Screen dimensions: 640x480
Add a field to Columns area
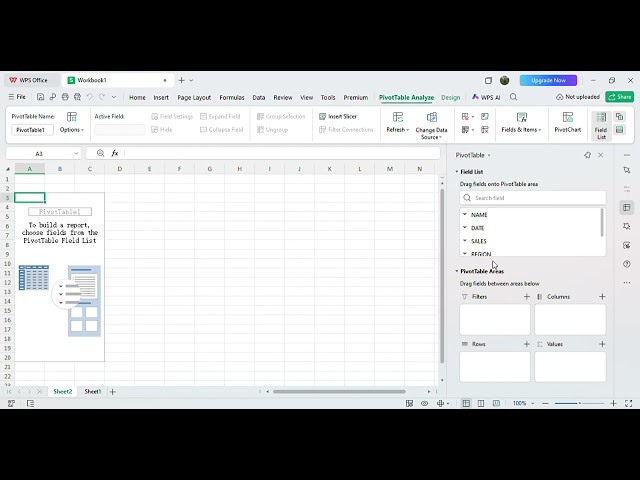[602, 297]
